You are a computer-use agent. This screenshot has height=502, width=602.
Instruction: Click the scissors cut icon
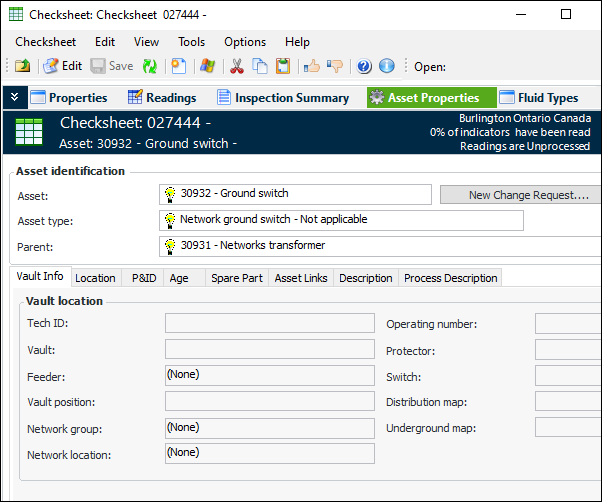coord(237,66)
